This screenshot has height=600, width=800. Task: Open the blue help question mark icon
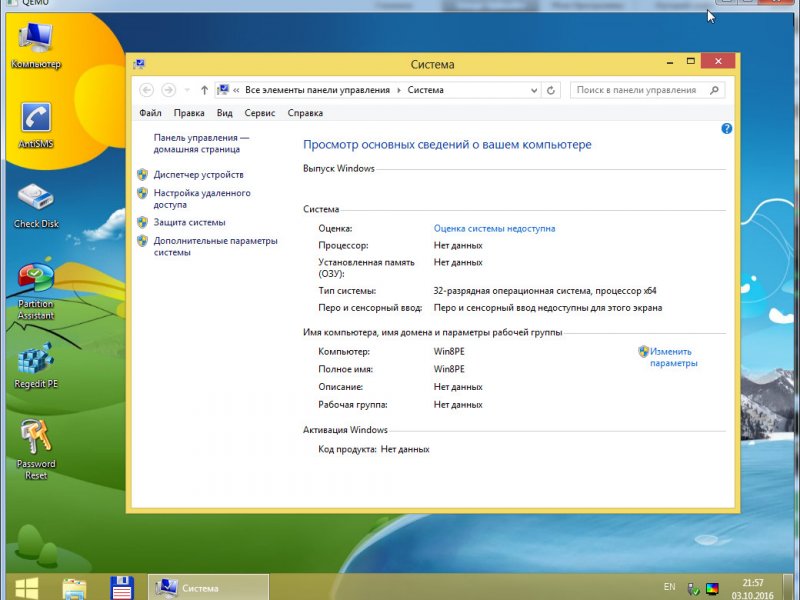[x=727, y=129]
